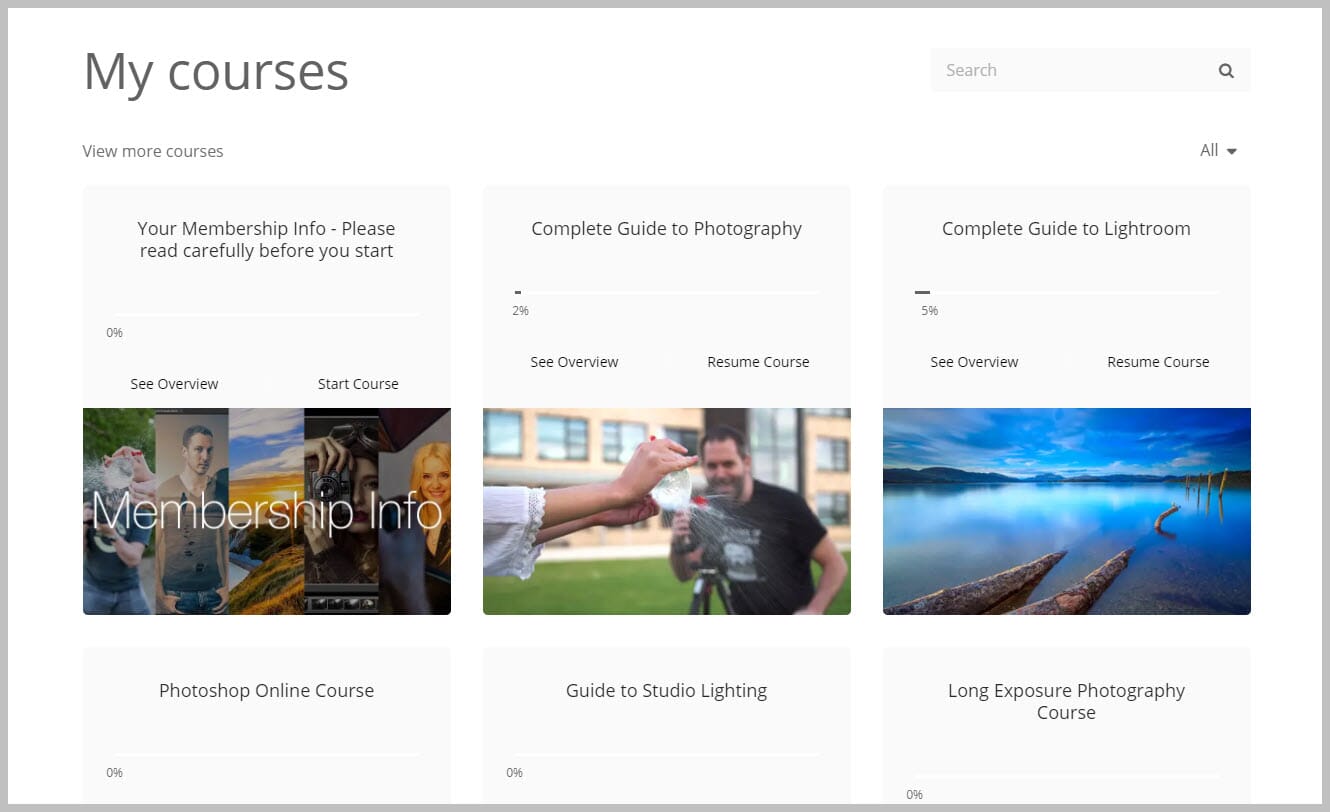The height and width of the screenshot is (812, 1330).
Task: Open the View more courses link
Action: (x=153, y=151)
